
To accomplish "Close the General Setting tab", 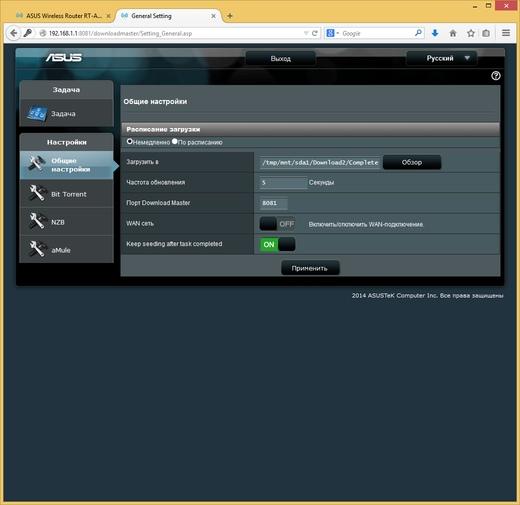I will pos(213,16).
